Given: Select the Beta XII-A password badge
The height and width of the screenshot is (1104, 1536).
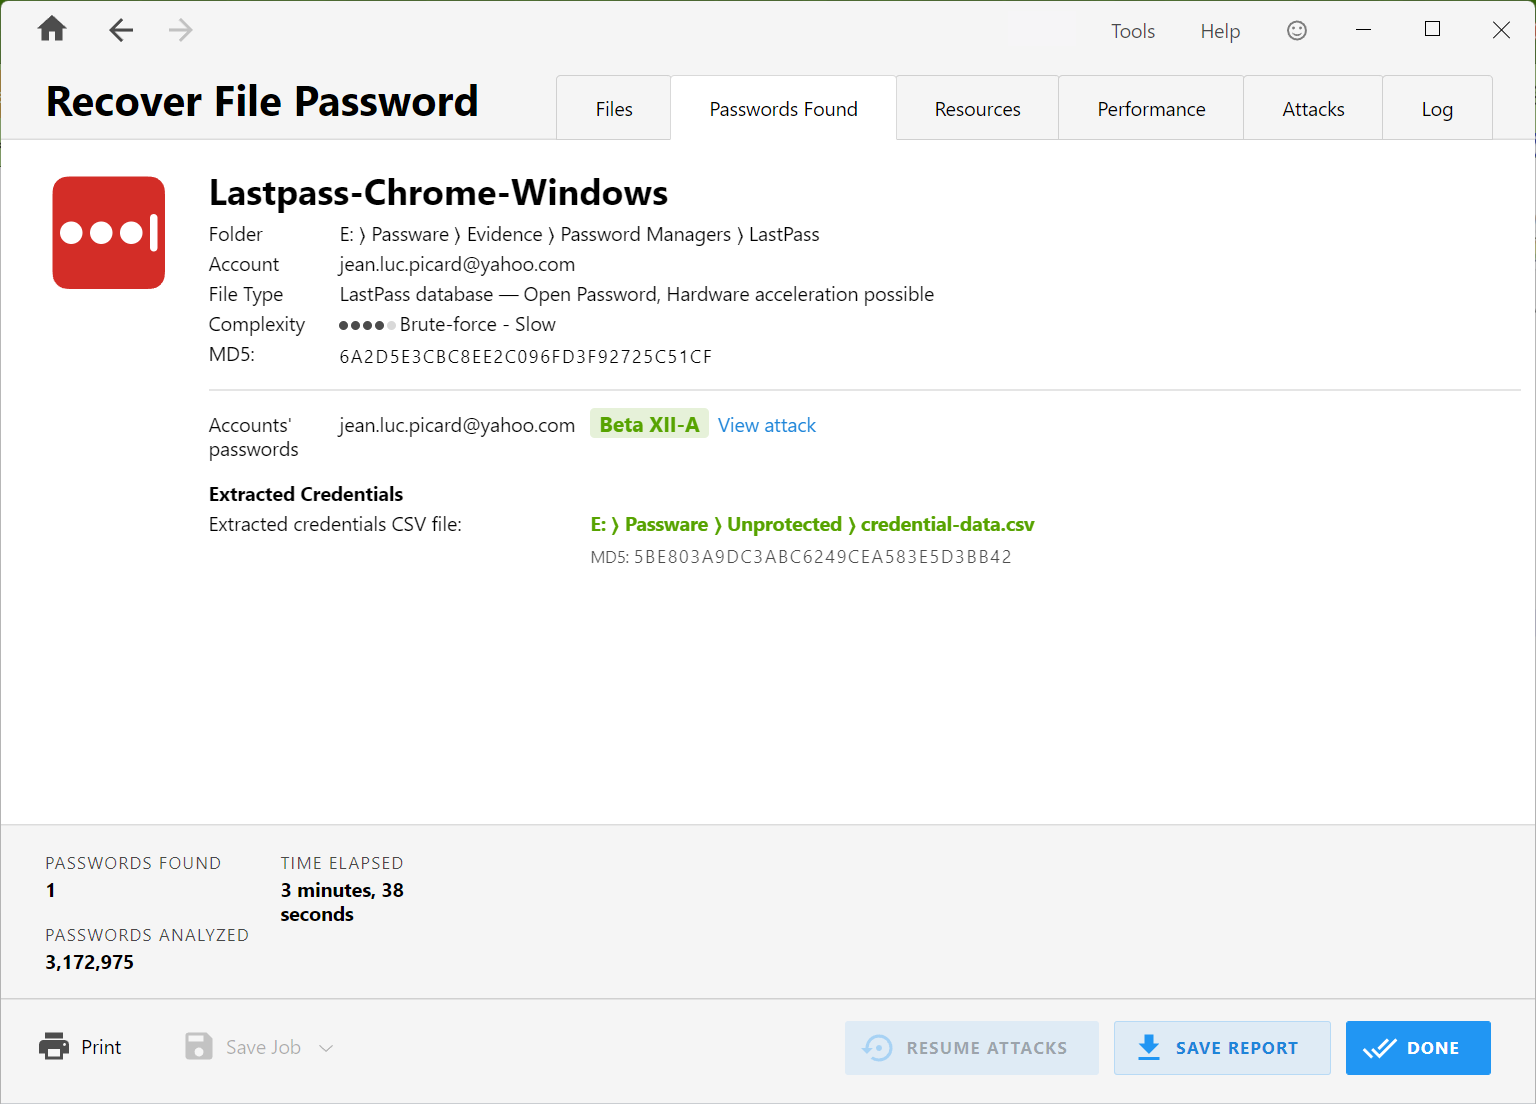Looking at the screenshot, I should point(649,423).
